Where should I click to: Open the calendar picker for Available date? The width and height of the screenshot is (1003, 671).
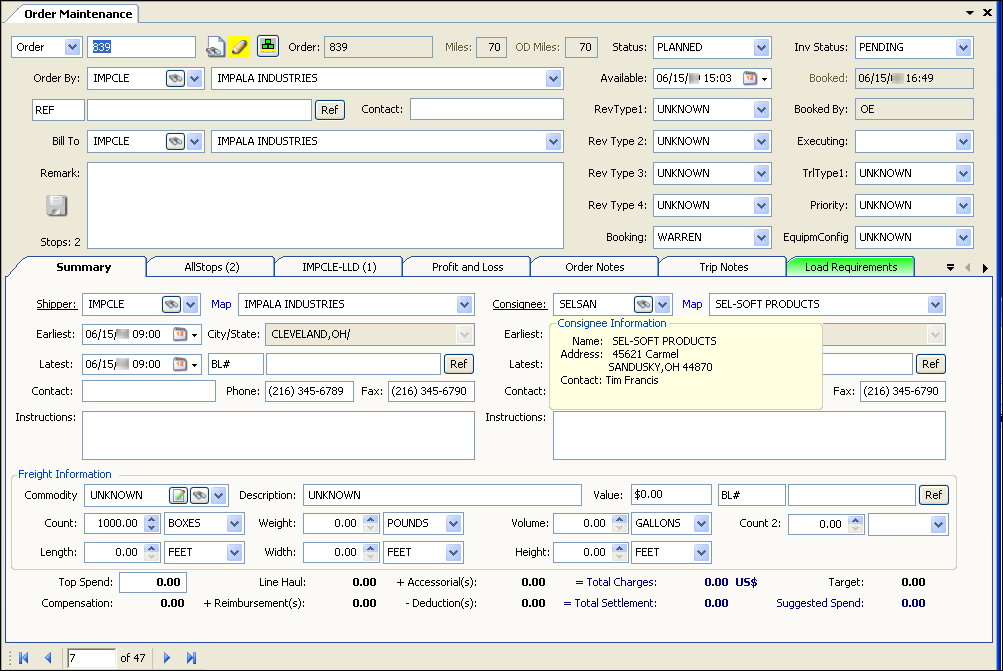(x=750, y=78)
